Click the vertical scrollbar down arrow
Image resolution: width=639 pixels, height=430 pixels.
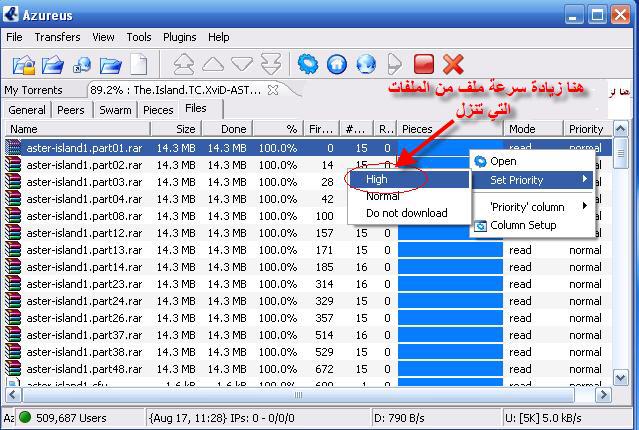tap(621, 377)
